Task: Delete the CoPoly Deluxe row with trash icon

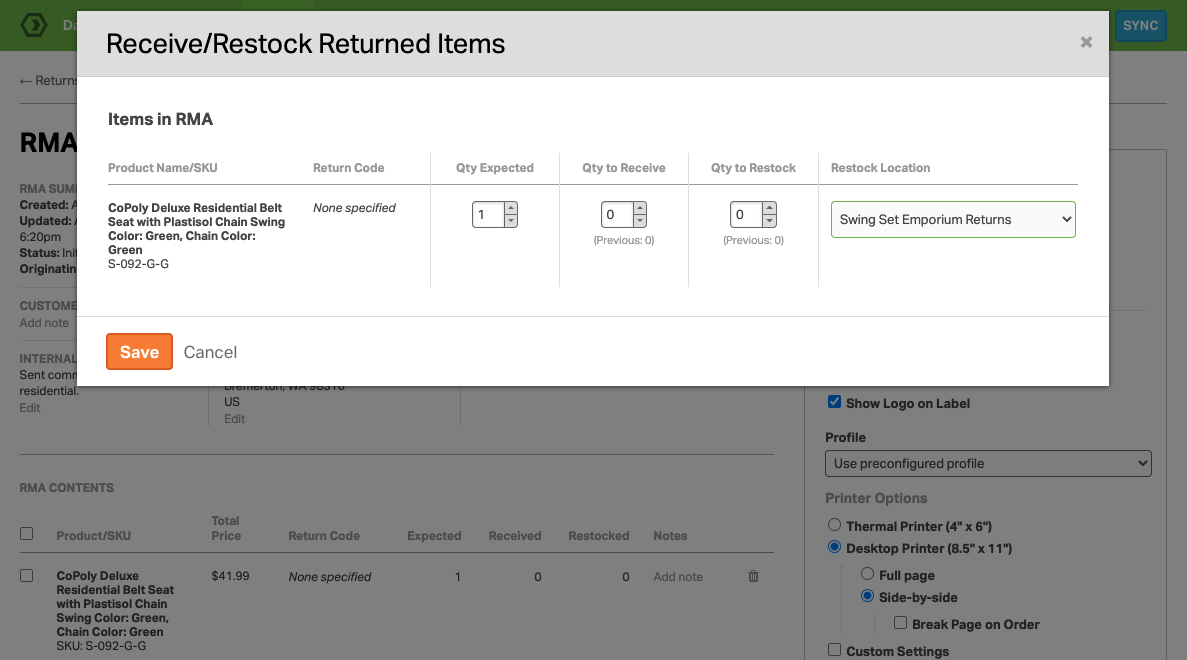Action: pos(753,576)
